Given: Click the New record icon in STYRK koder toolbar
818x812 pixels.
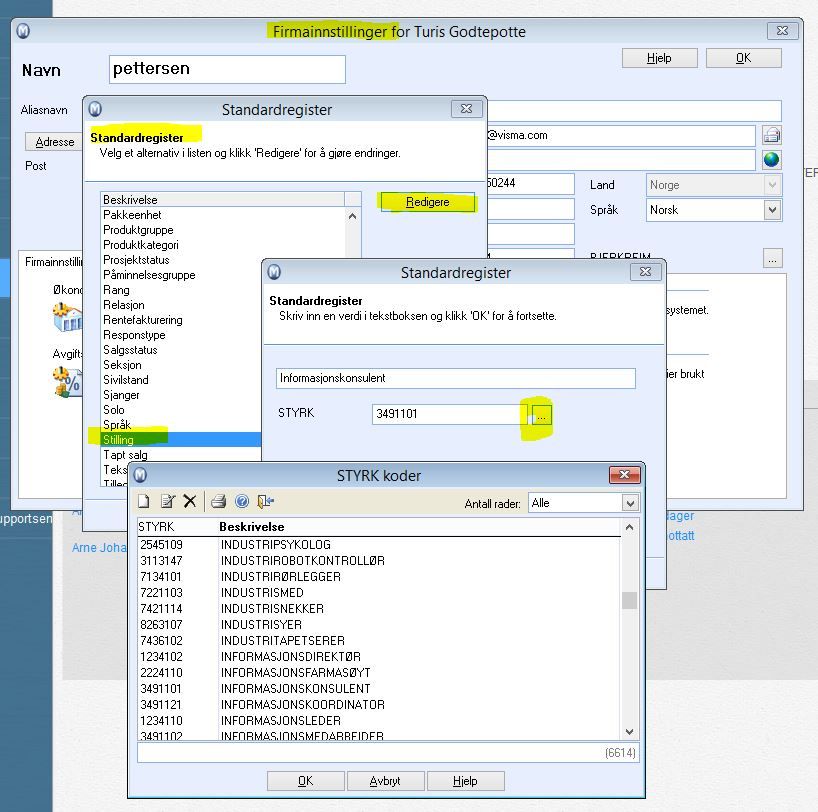Looking at the screenshot, I should click(143, 501).
